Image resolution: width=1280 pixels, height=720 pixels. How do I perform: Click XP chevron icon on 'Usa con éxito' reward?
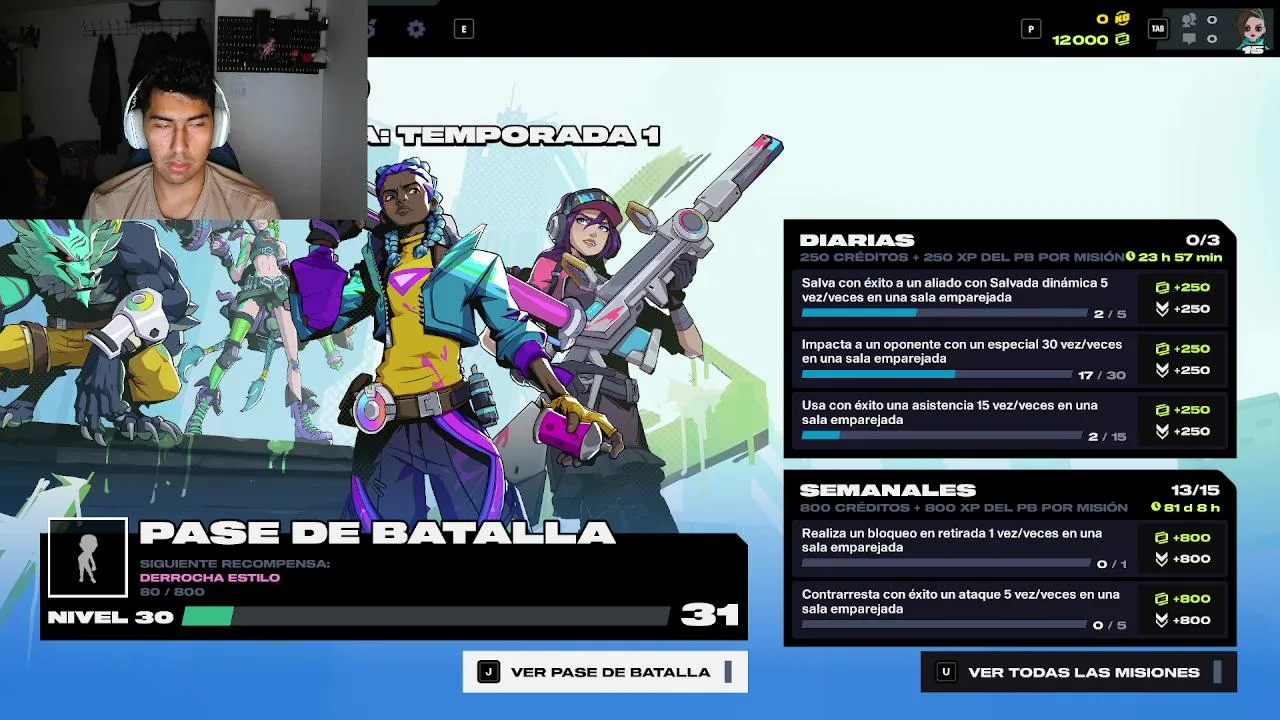pos(1162,431)
